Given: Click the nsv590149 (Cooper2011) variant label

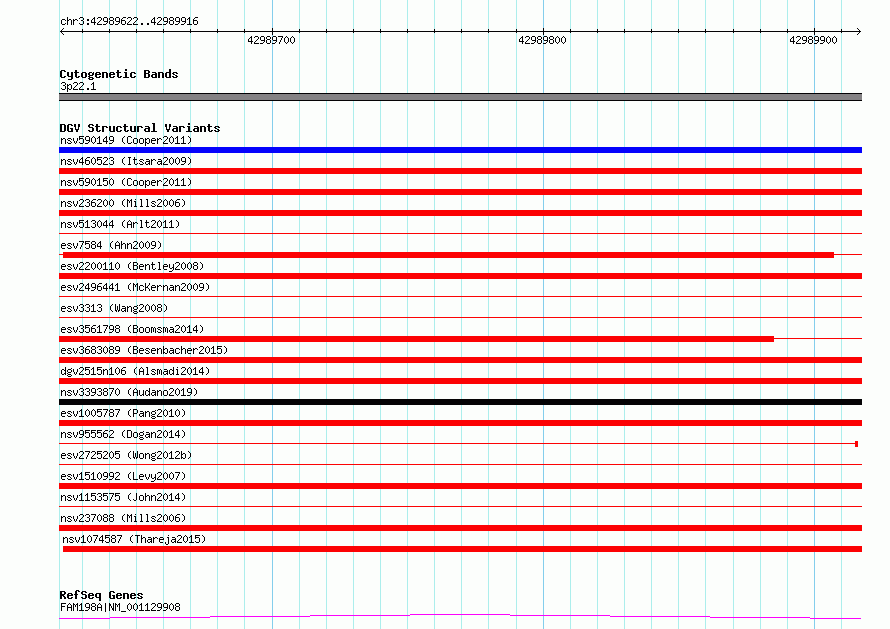Looking at the screenshot, I should (x=126, y=140).
